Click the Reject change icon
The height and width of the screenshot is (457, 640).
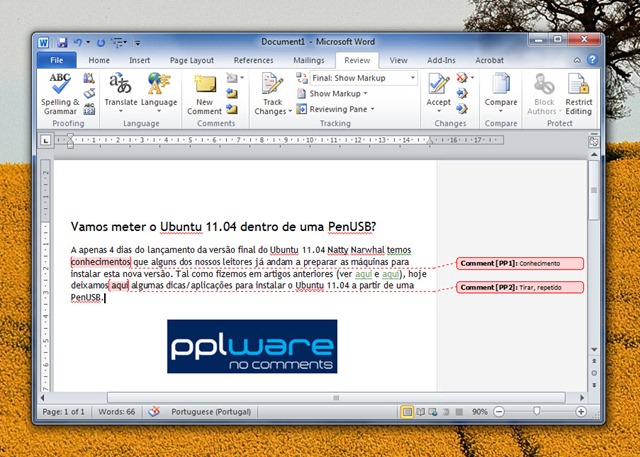[x=462, y=78]
